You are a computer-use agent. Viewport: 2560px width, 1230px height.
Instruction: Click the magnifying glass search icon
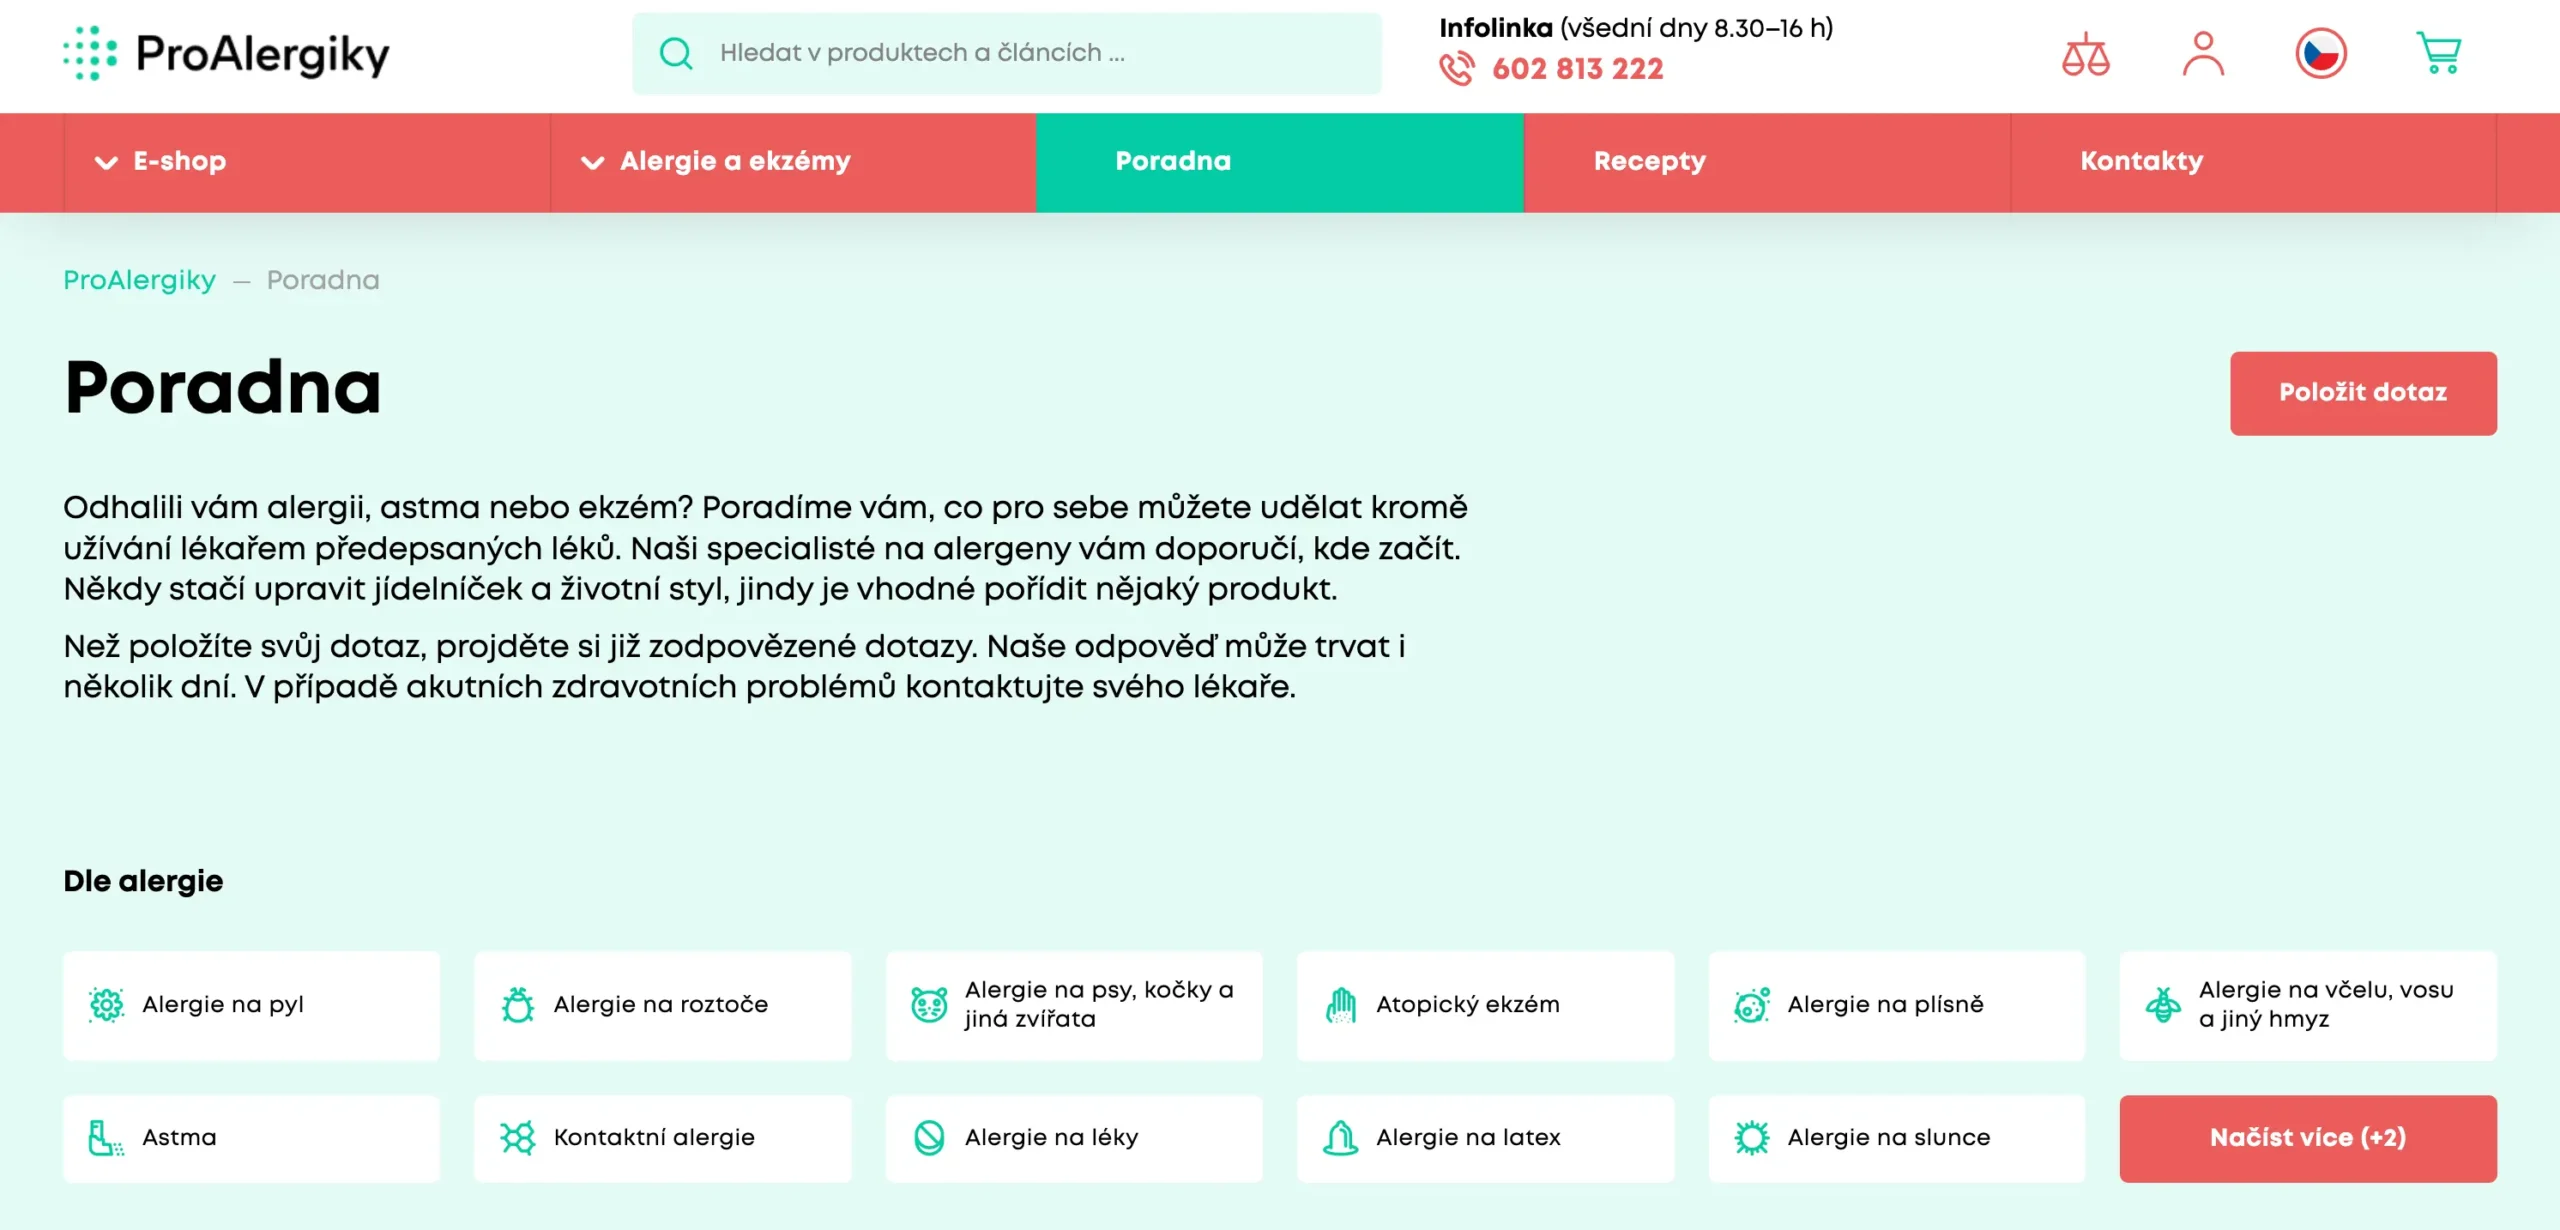[x=675, y=53]
